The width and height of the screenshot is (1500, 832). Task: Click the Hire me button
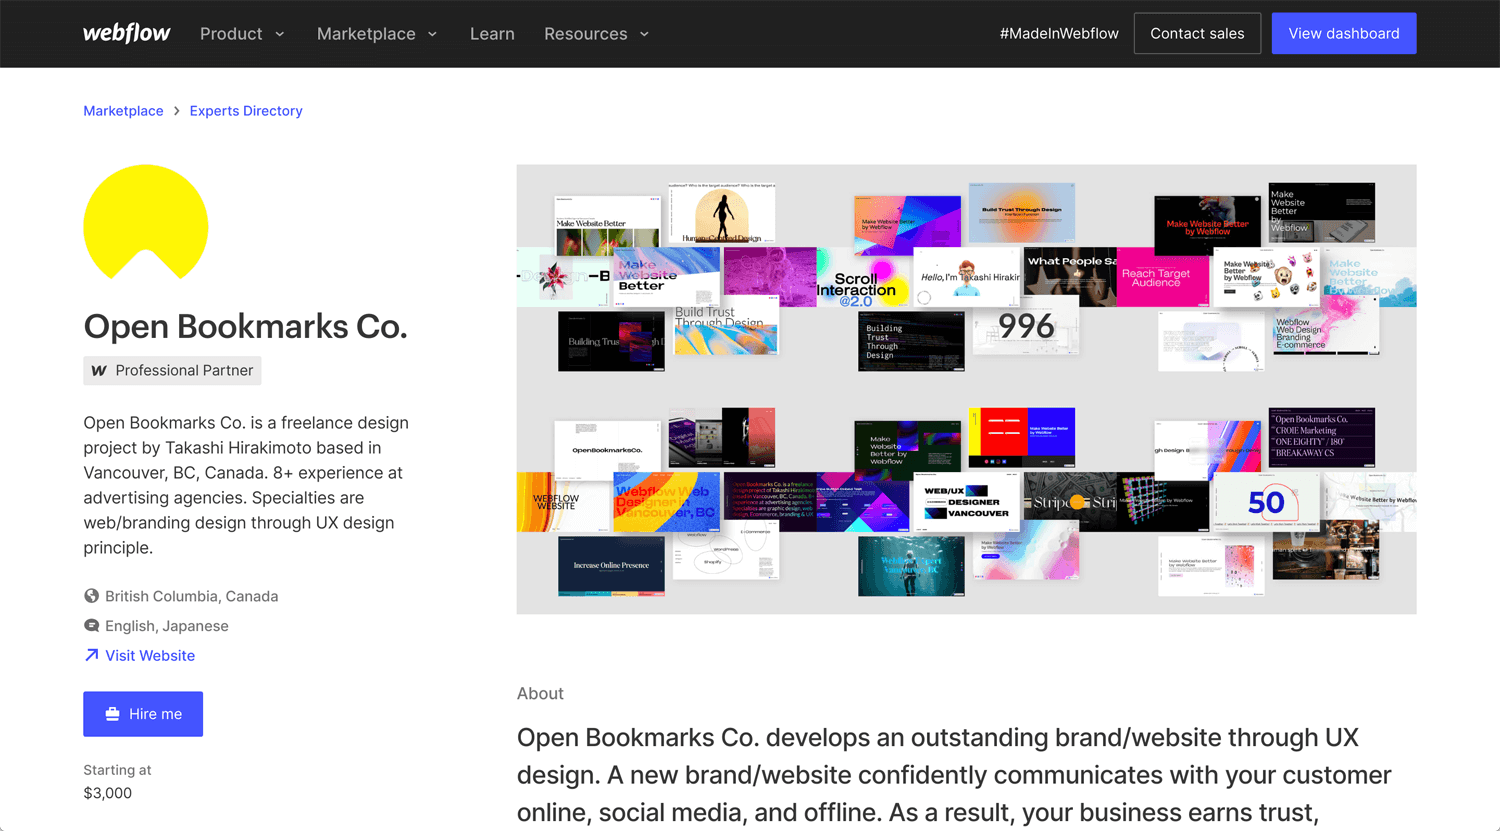tap(143, 714)
